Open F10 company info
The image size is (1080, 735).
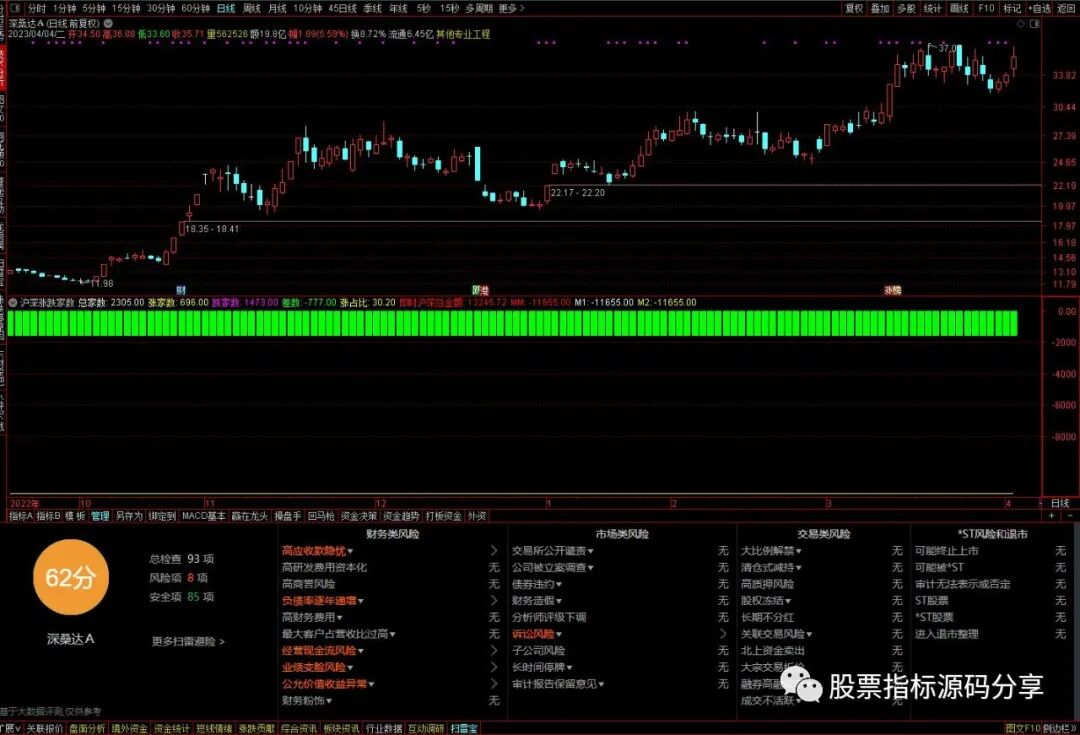click(986, 8)
